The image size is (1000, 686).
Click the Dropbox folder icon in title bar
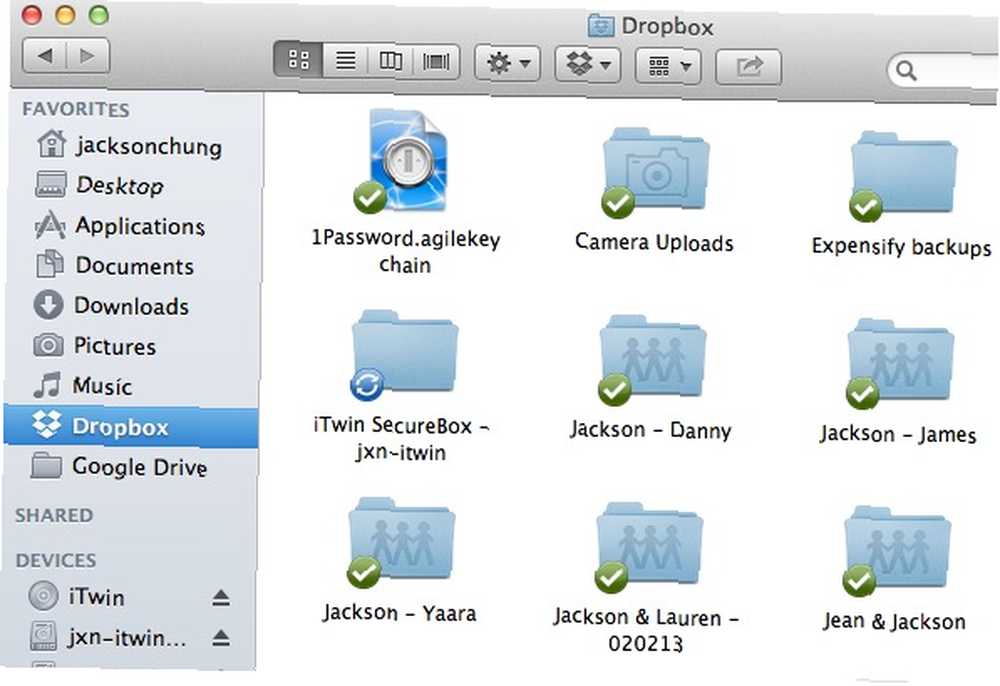pyautogui.click(x=600, y=26)
